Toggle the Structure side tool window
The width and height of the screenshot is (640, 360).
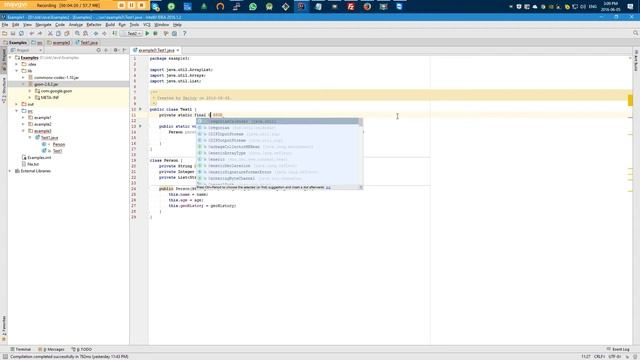(4, 89)
